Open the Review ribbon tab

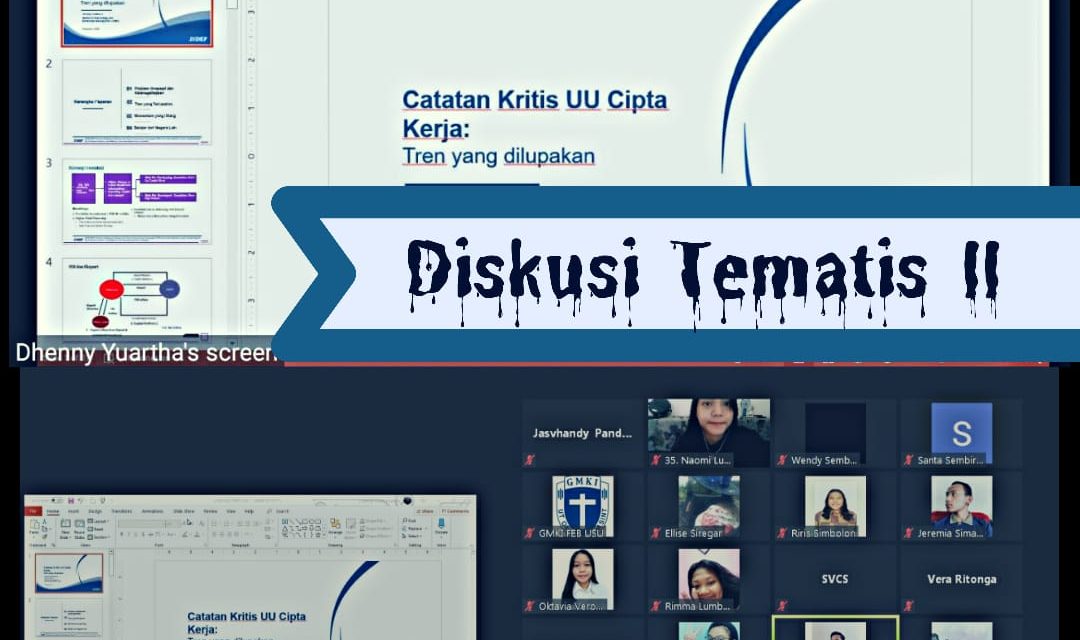(210, 511)
